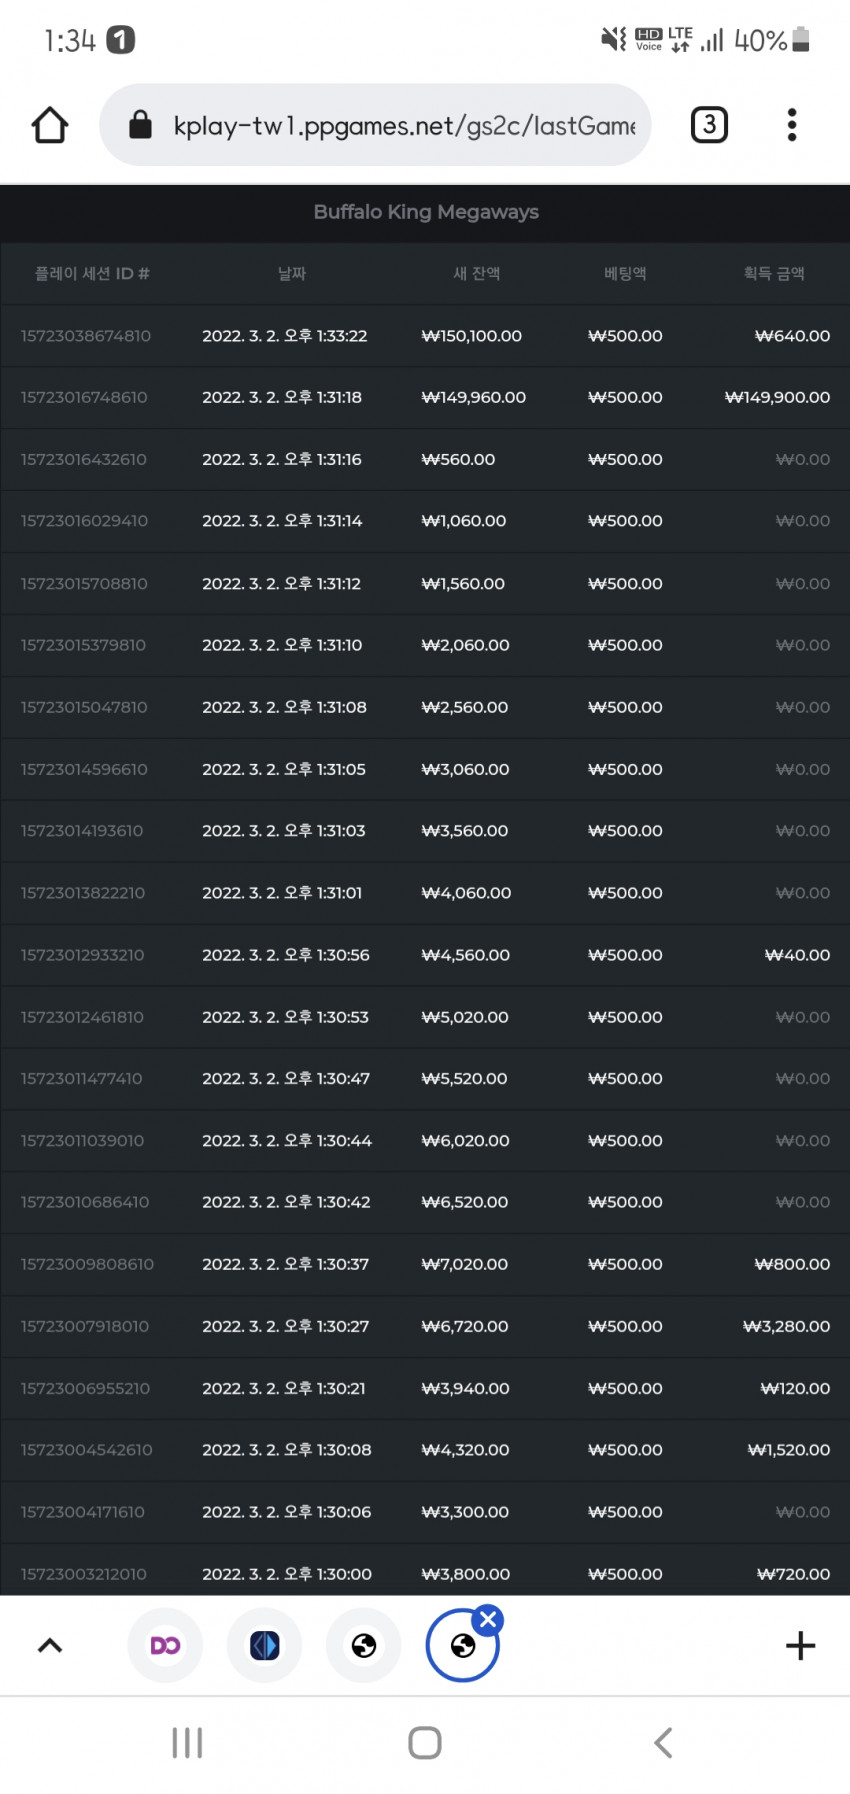Tap the Android back navigation button
850x1794 pixels.
coord(663,1743)
